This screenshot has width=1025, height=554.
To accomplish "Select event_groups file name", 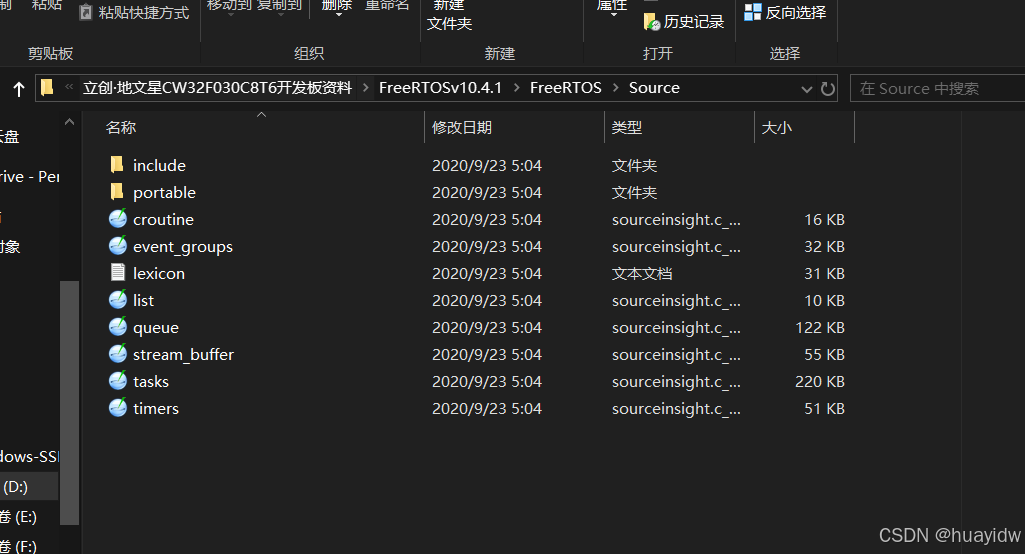I will [x=183, y=247].
